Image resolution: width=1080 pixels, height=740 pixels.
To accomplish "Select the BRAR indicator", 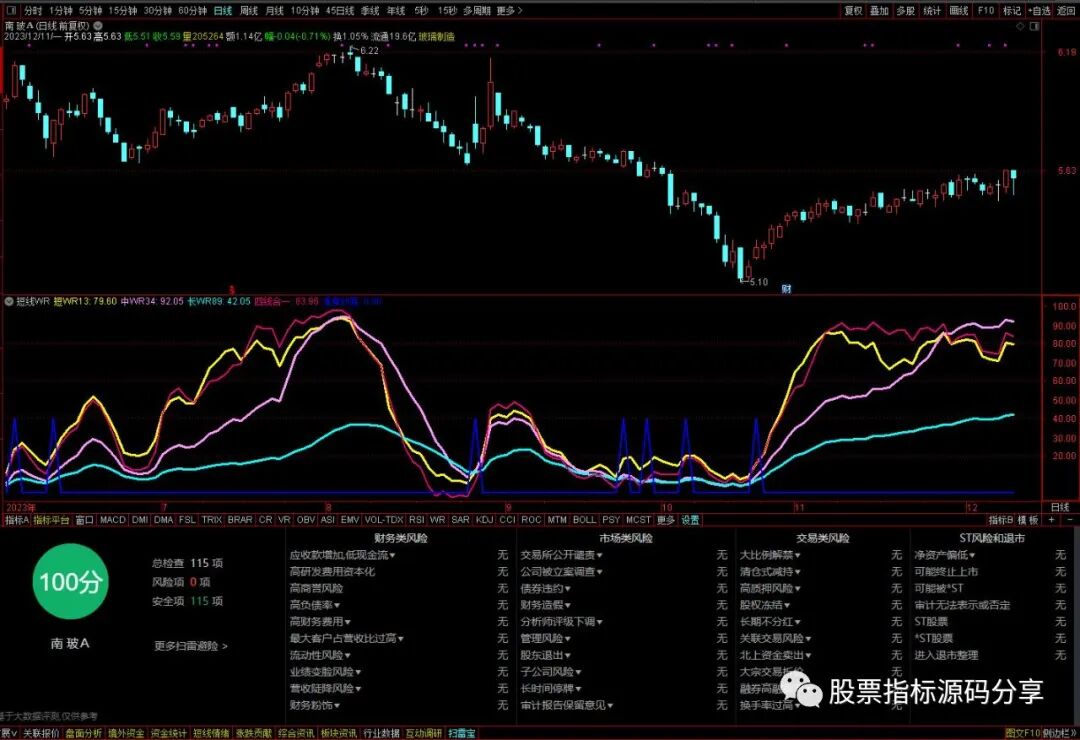I will pos(240,520).
